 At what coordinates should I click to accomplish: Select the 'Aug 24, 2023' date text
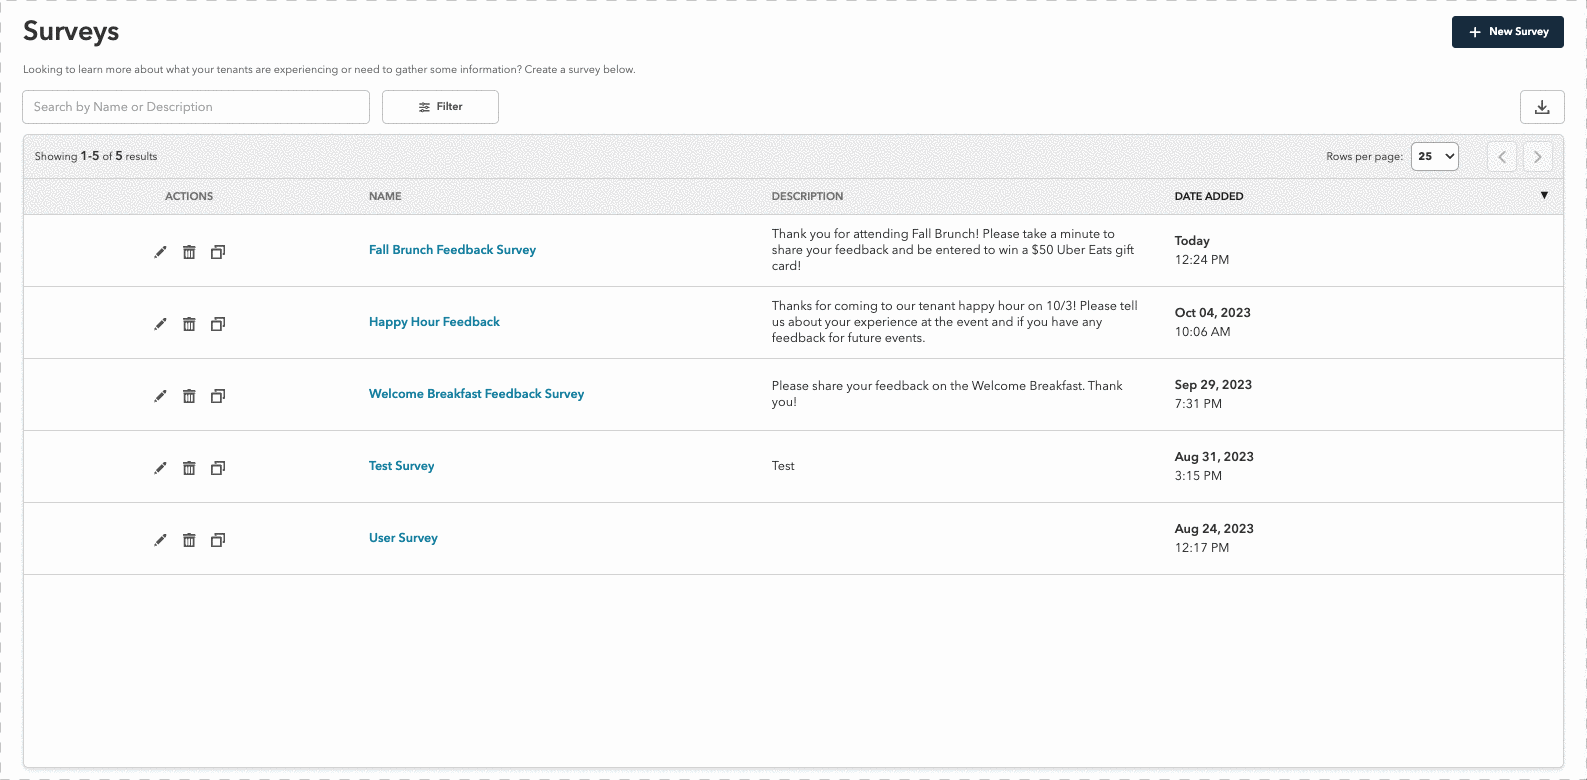1214,529
